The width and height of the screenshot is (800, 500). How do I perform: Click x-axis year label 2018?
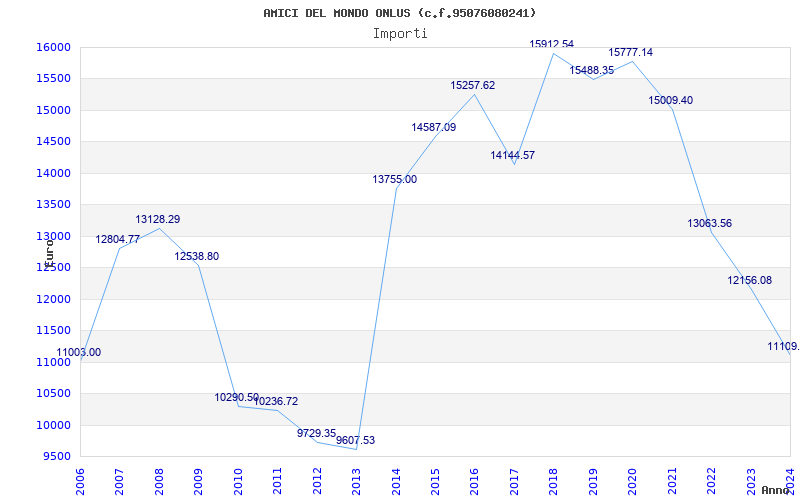coord(554,482)
